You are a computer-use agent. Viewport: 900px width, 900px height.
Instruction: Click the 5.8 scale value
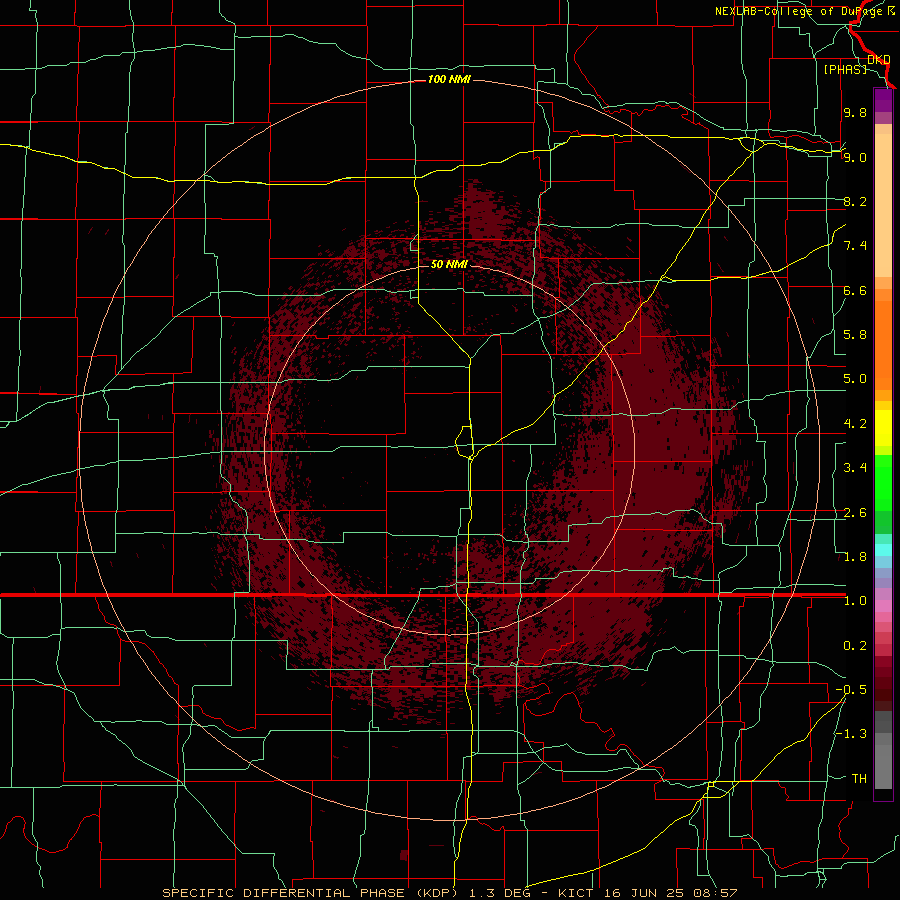[855, 335]
